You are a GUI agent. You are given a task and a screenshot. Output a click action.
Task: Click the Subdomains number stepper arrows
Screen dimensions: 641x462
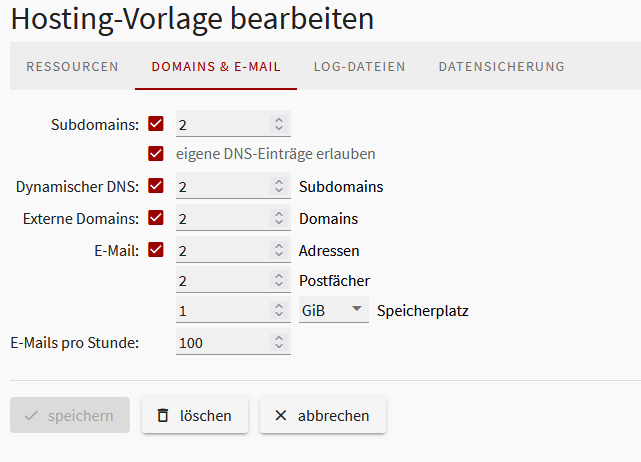(x=279, y=125)
